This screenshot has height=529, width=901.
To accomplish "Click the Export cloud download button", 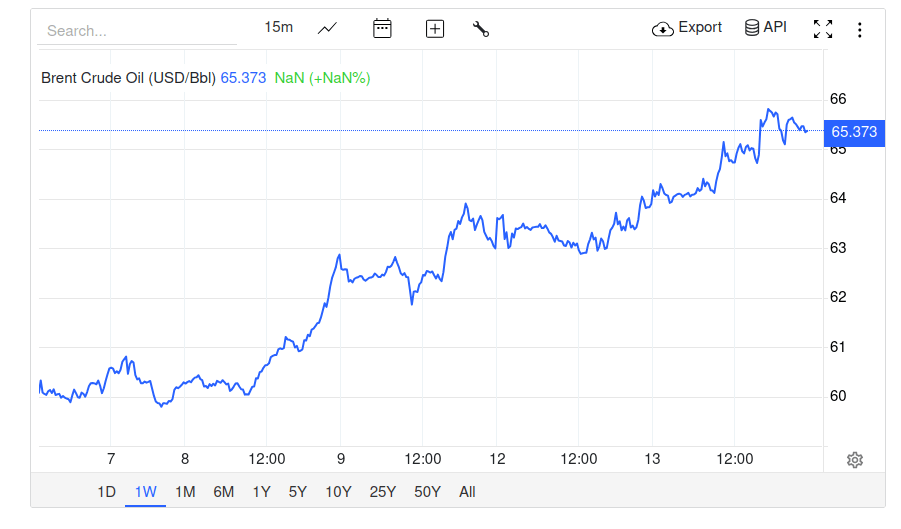I will tap(687, 28).
